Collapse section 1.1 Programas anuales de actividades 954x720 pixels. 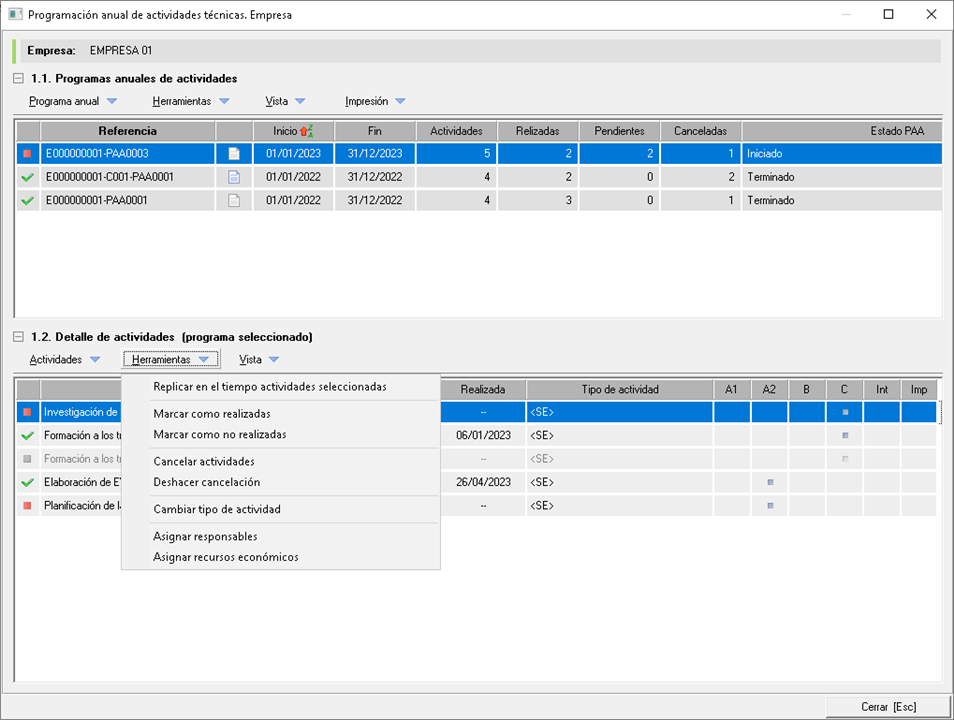(x=18, y=78)
